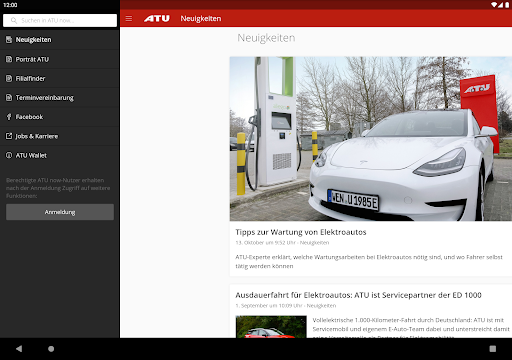The image size is (512, 360).
Task: Click the Facebook icon in sidebar
Action: (9, 117)
